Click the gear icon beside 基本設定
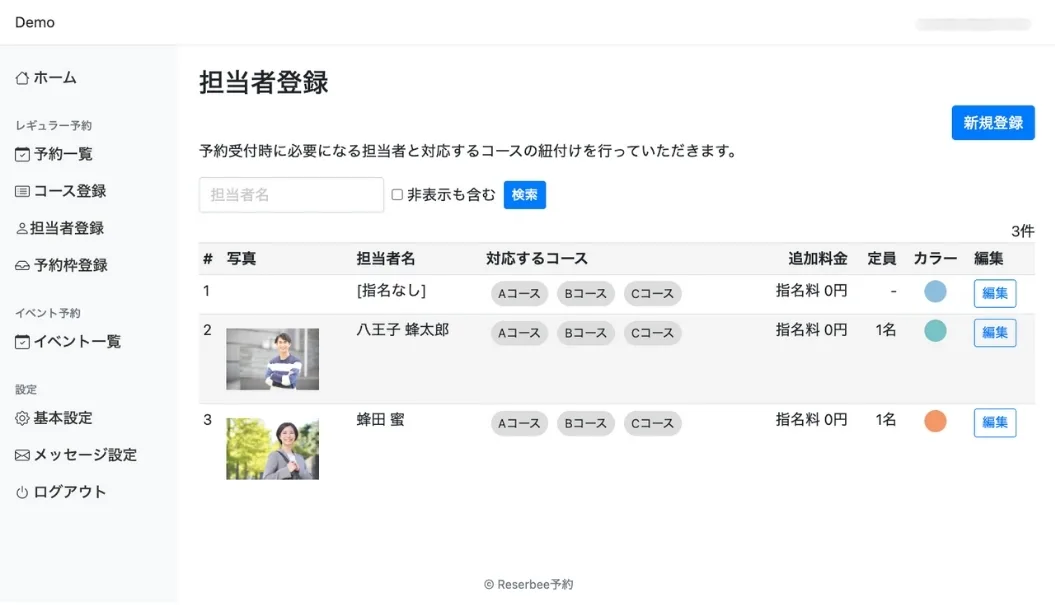Viewport: 1055px width, 605px height. (22, 418)
